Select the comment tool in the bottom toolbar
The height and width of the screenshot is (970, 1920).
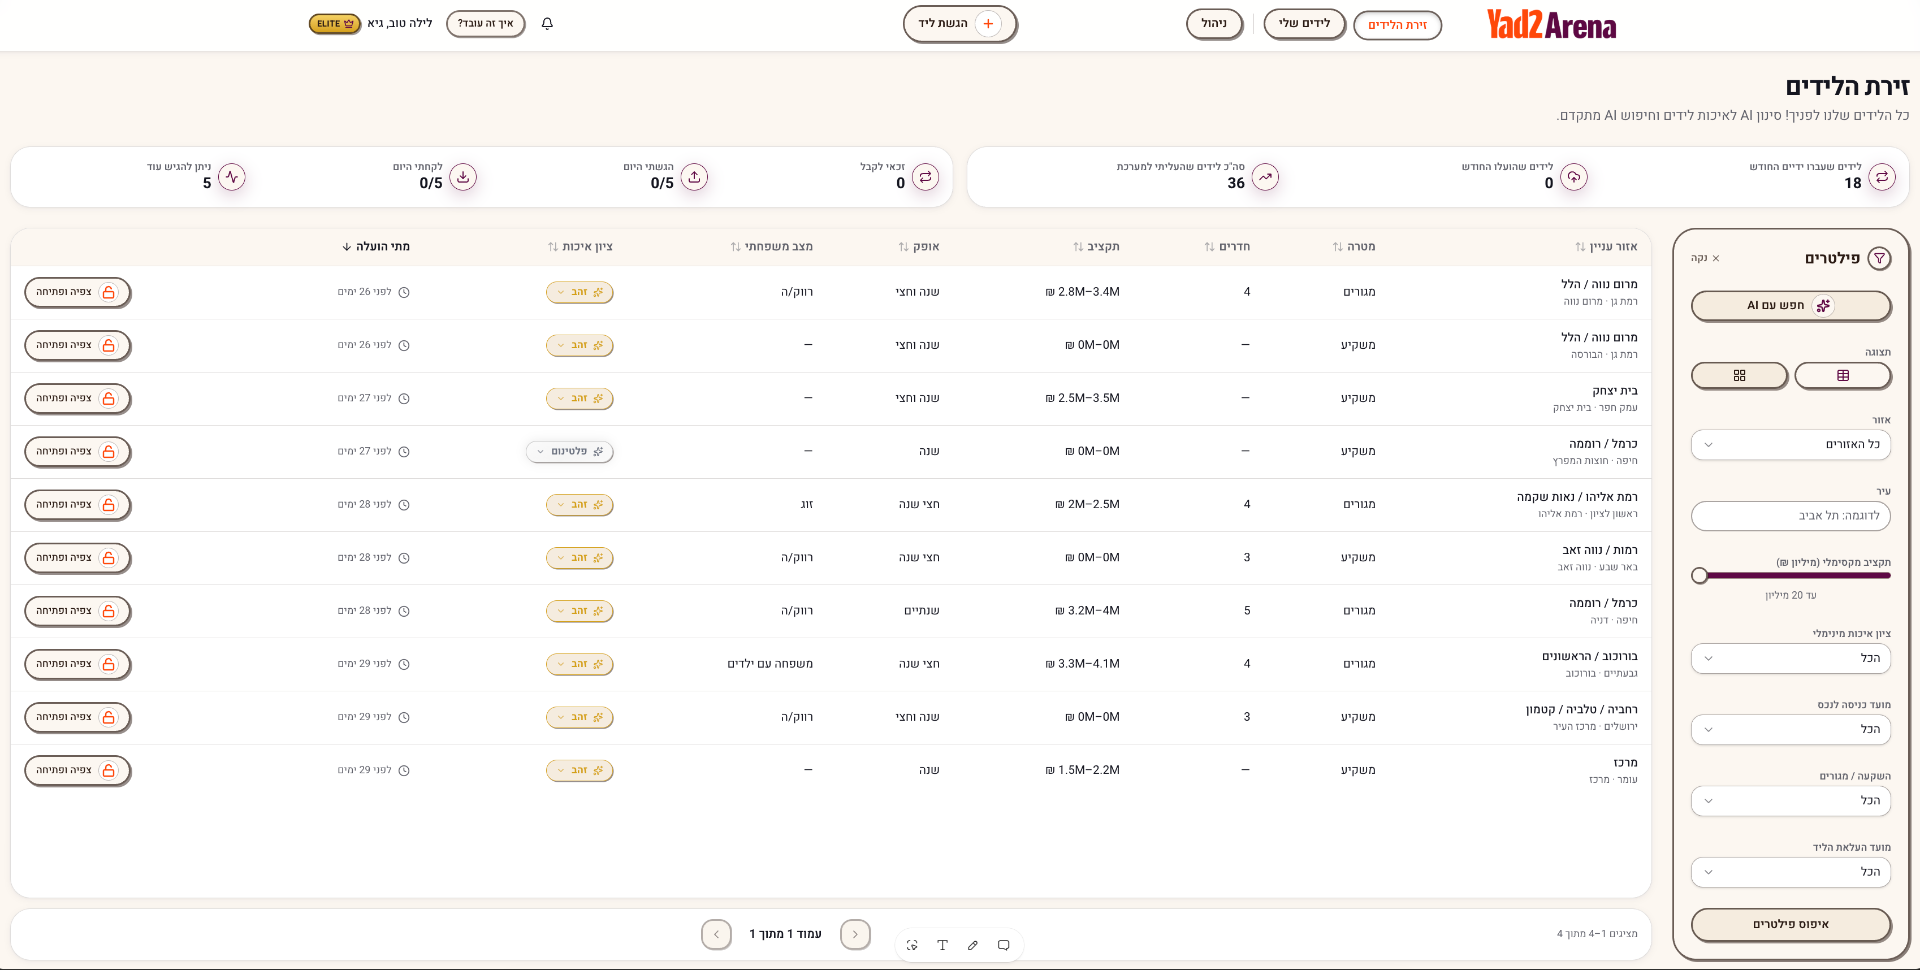pyautogui.click(x=1003, y=945)
